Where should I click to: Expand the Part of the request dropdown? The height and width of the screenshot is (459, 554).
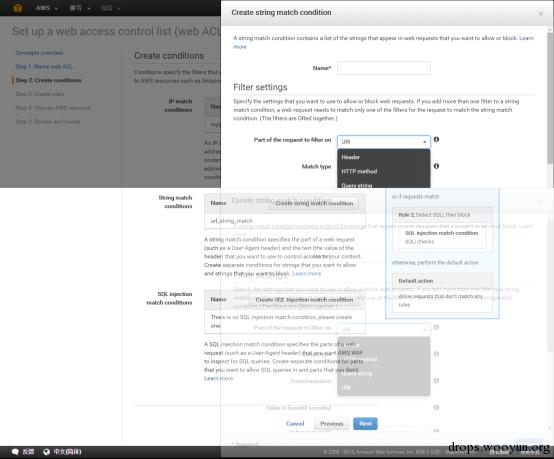pyautogui.click(x=384, y=142)
